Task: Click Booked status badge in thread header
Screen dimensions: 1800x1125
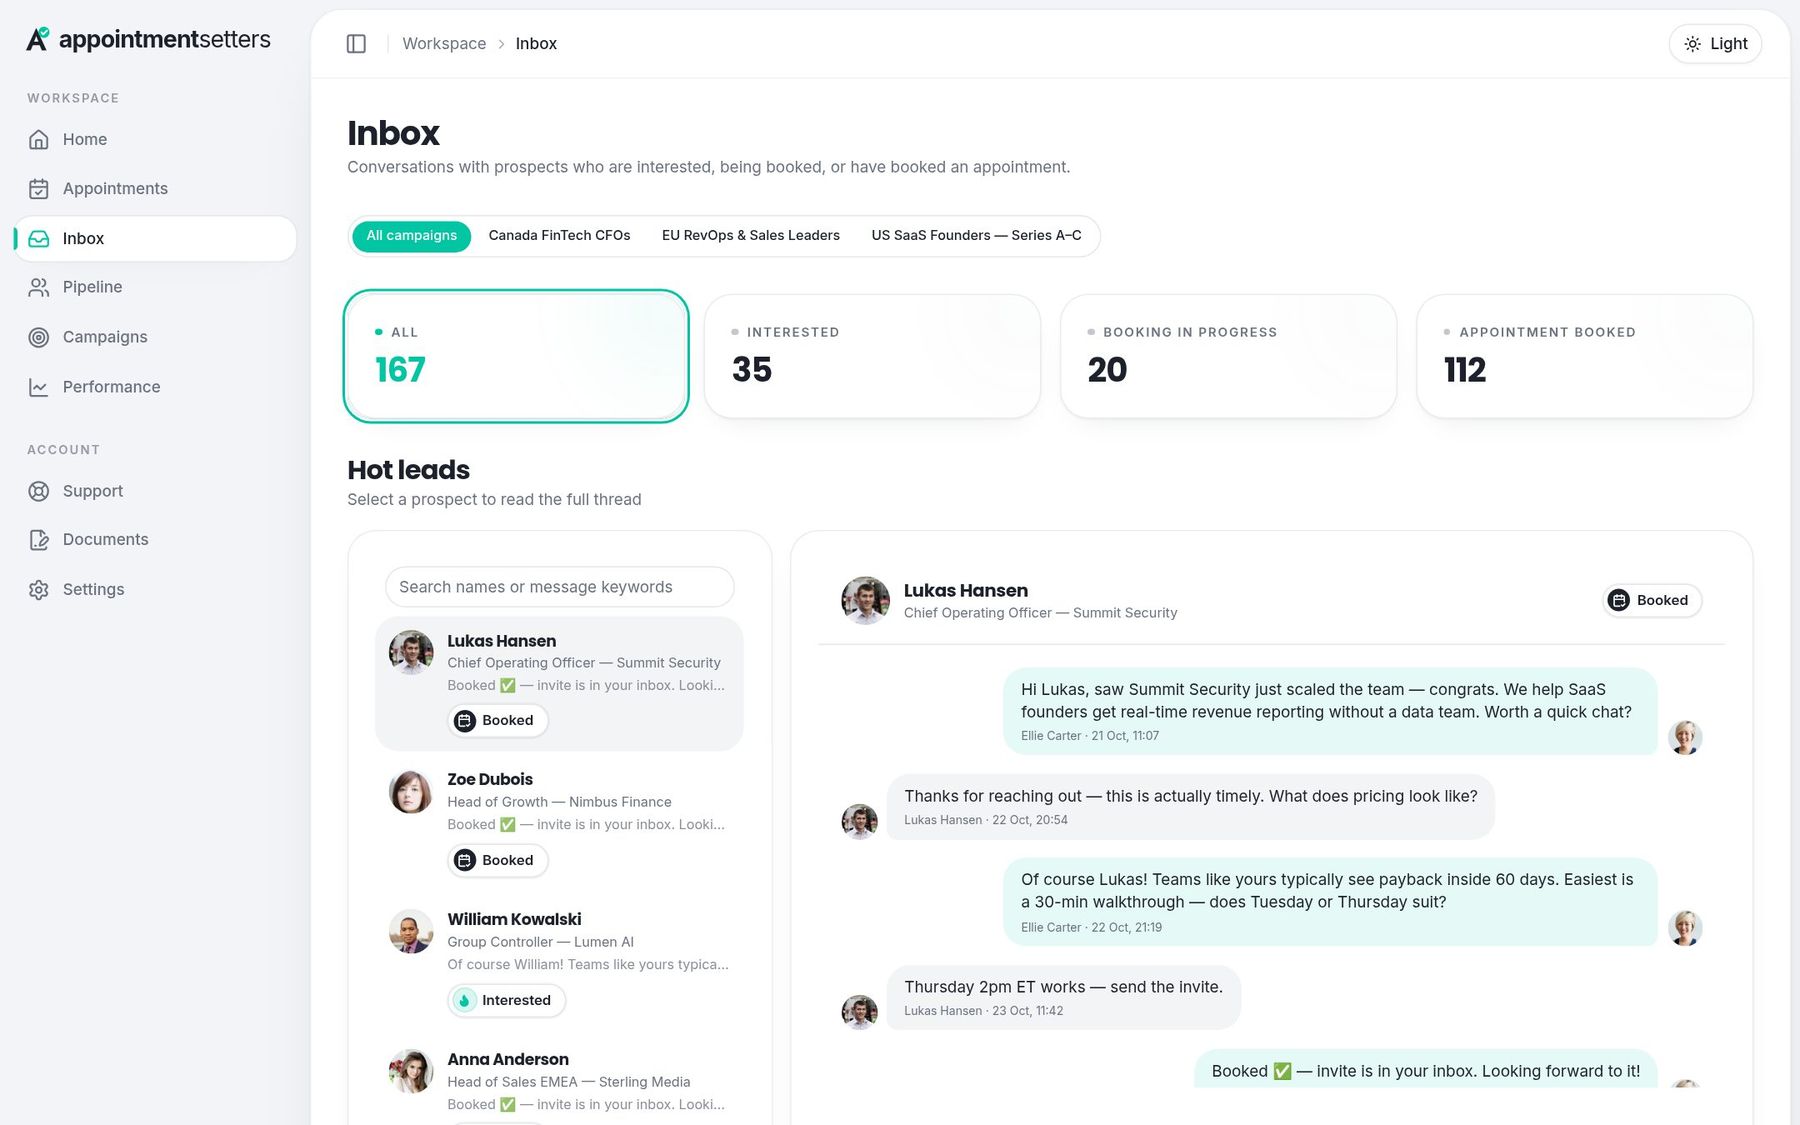Action: coord(1652,600)
